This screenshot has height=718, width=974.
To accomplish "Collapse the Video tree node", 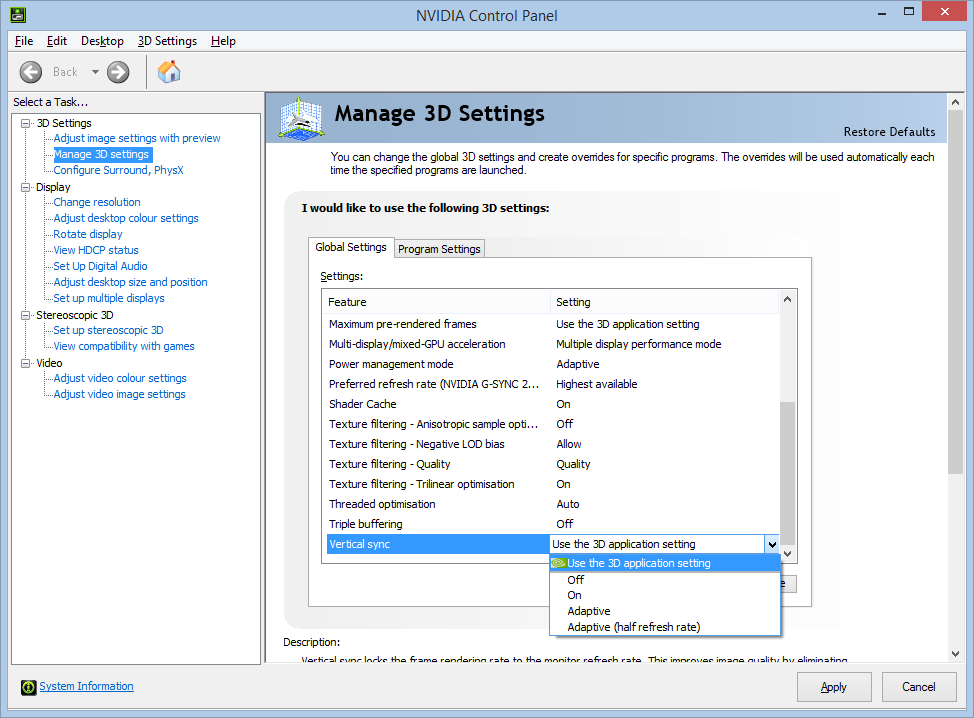I will click(x=25, y=363).
